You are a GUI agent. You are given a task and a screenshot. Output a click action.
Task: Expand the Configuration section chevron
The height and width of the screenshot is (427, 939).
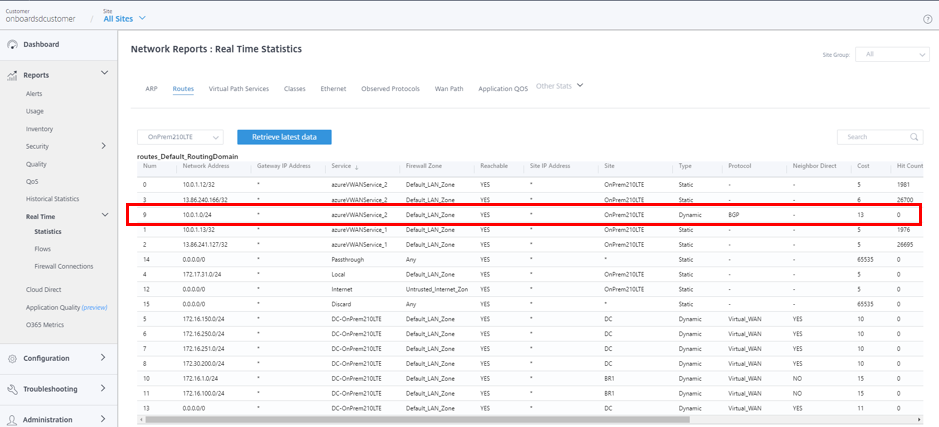pos(103,358)
